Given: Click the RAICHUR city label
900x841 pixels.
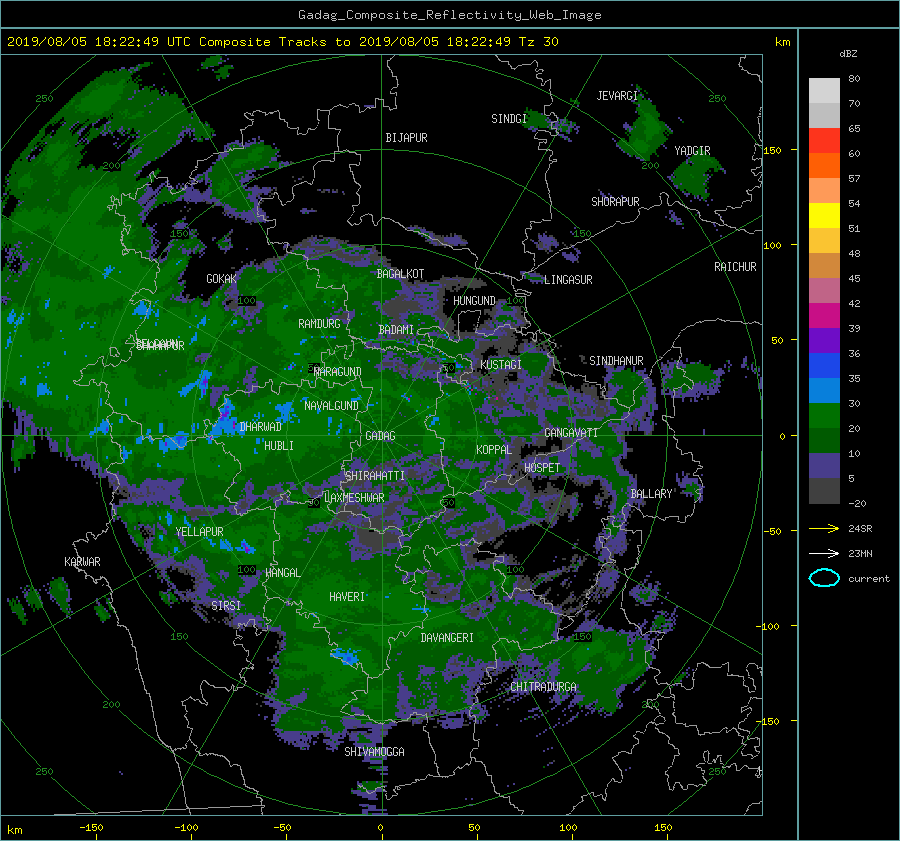Looking at the screenshot, I should coord(735,267).
